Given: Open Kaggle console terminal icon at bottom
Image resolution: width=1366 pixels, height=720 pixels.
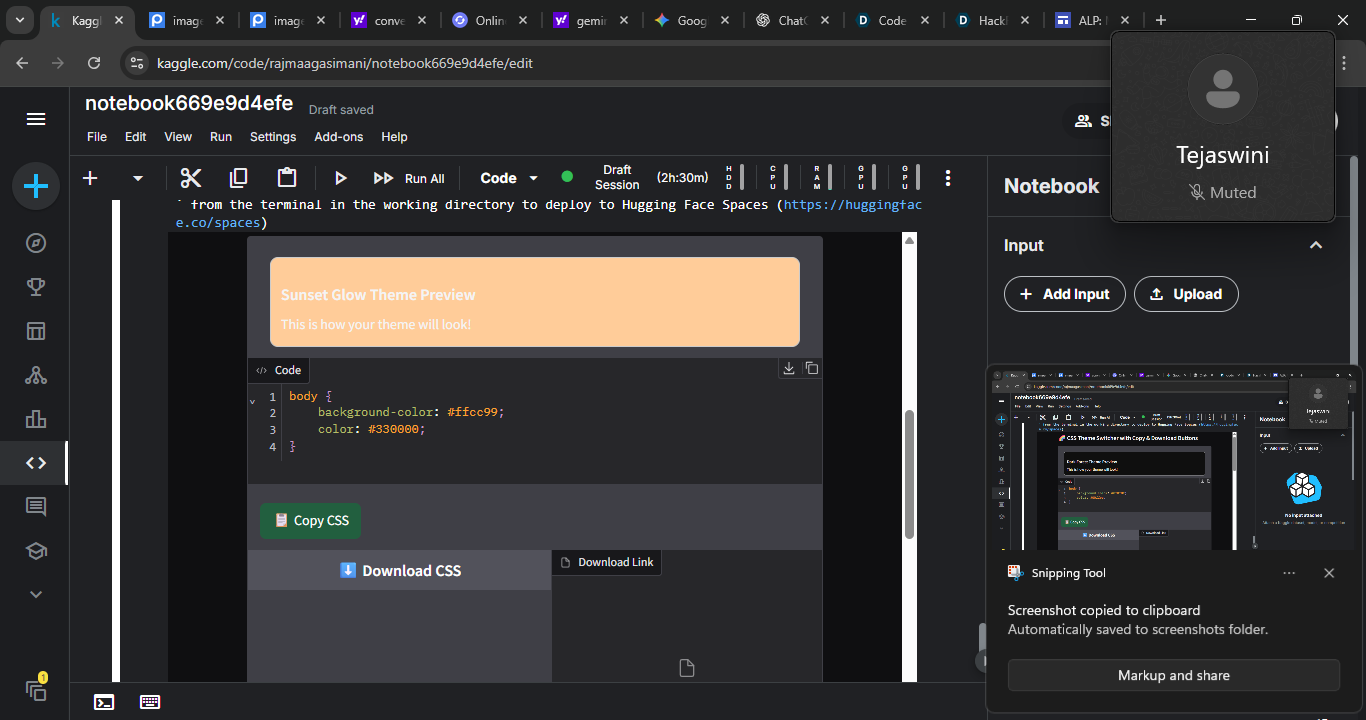Looking at the screenshot, I should coord(104,702).
